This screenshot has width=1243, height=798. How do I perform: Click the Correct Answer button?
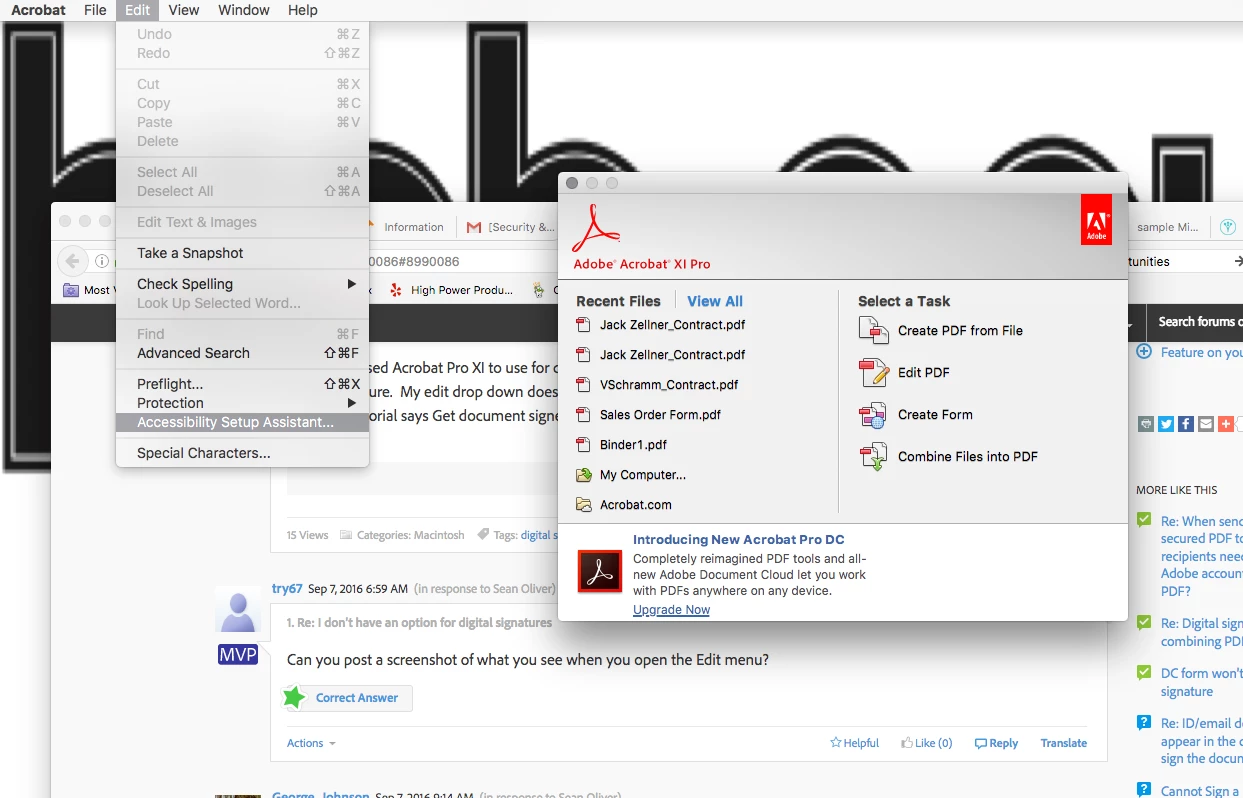(348, 698)
